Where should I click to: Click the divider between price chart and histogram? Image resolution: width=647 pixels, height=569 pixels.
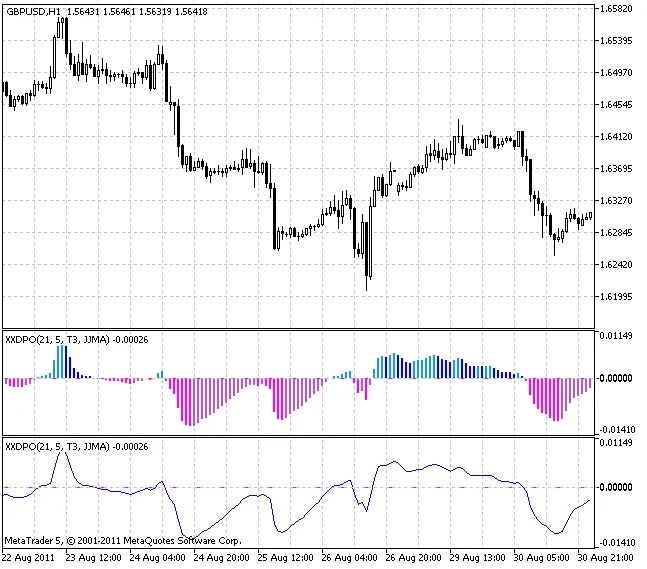tap(300, 328)
